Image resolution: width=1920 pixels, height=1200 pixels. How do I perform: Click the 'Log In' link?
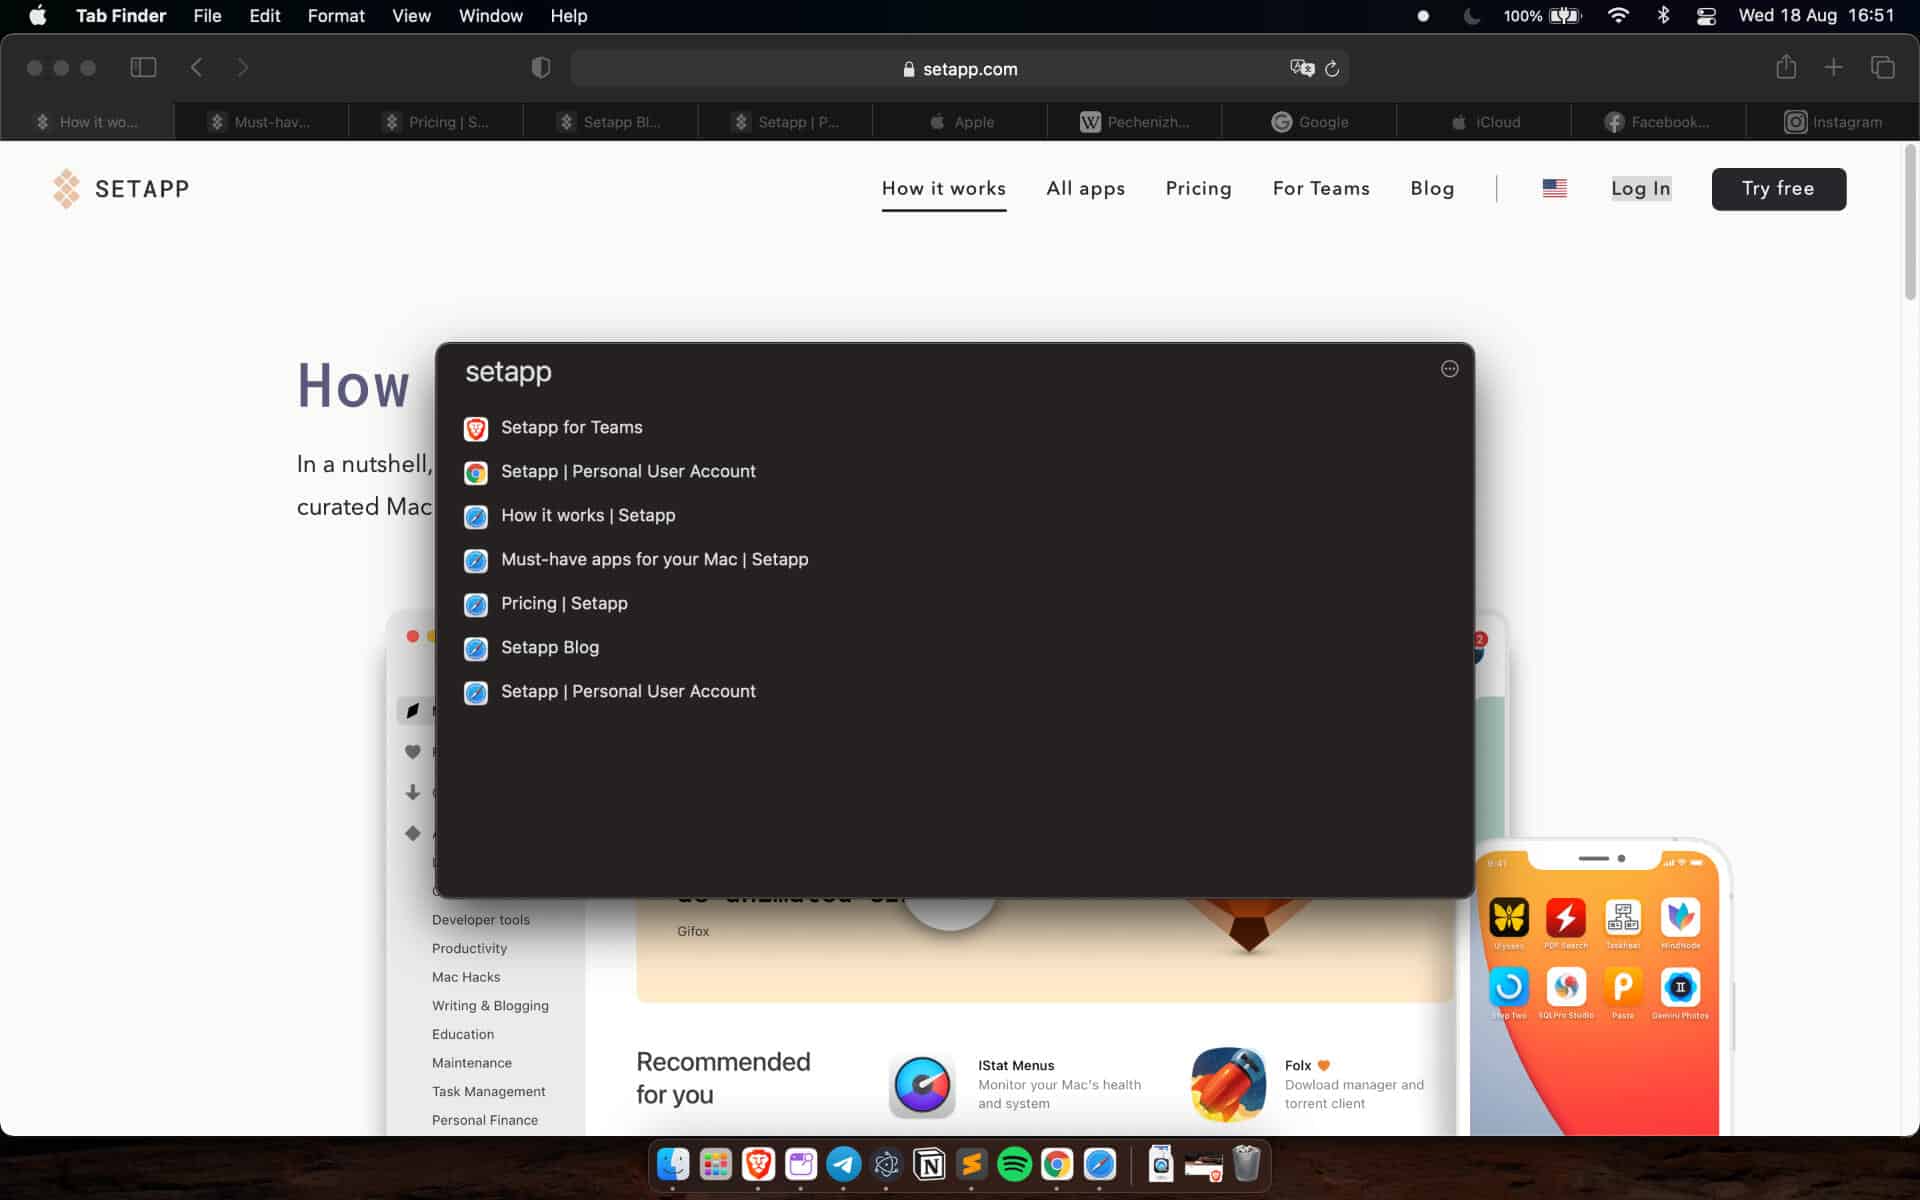tap(1640, 188)
